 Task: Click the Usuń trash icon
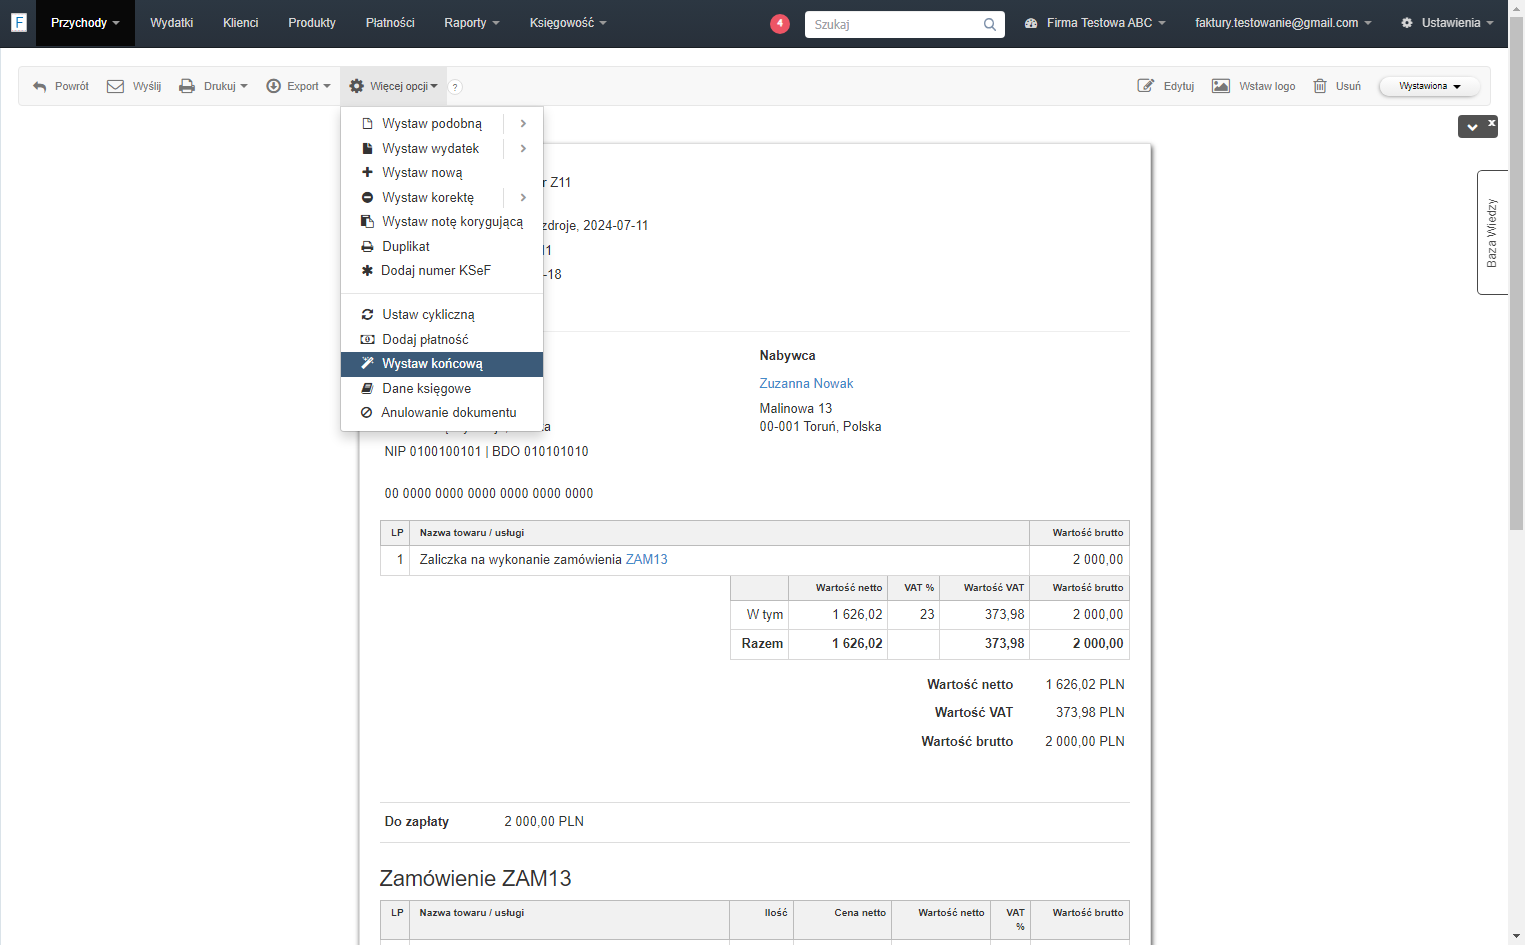1320,86
